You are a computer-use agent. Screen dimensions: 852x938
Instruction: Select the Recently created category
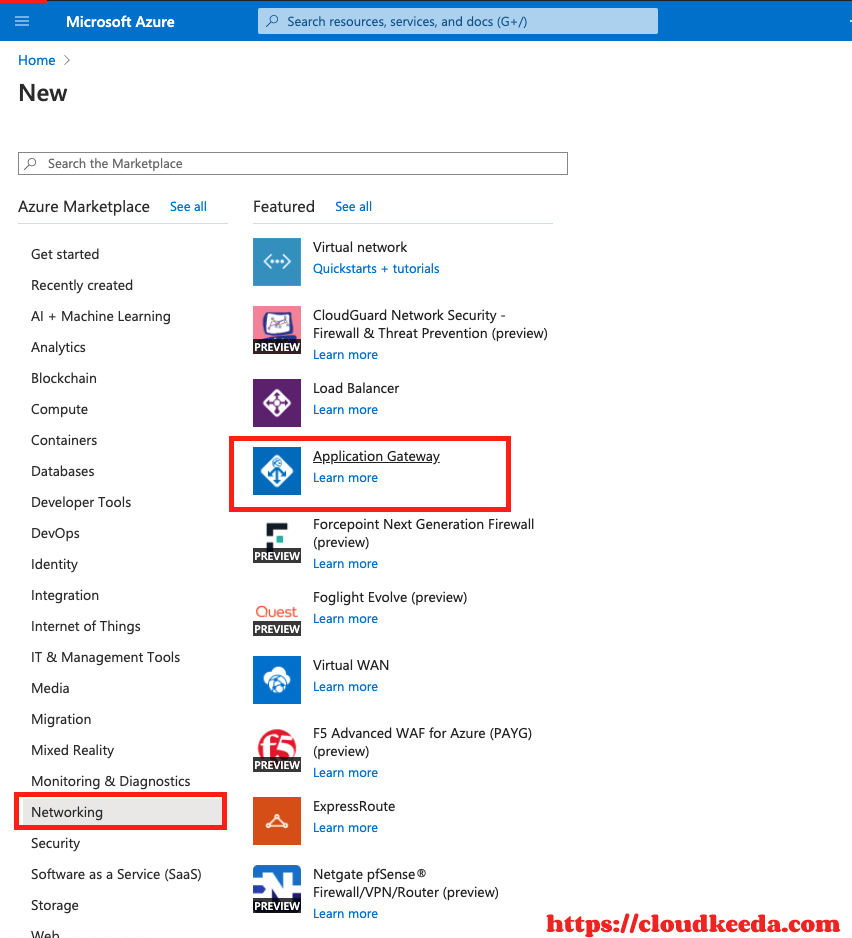pyautogui.click(x=82, y=285)
